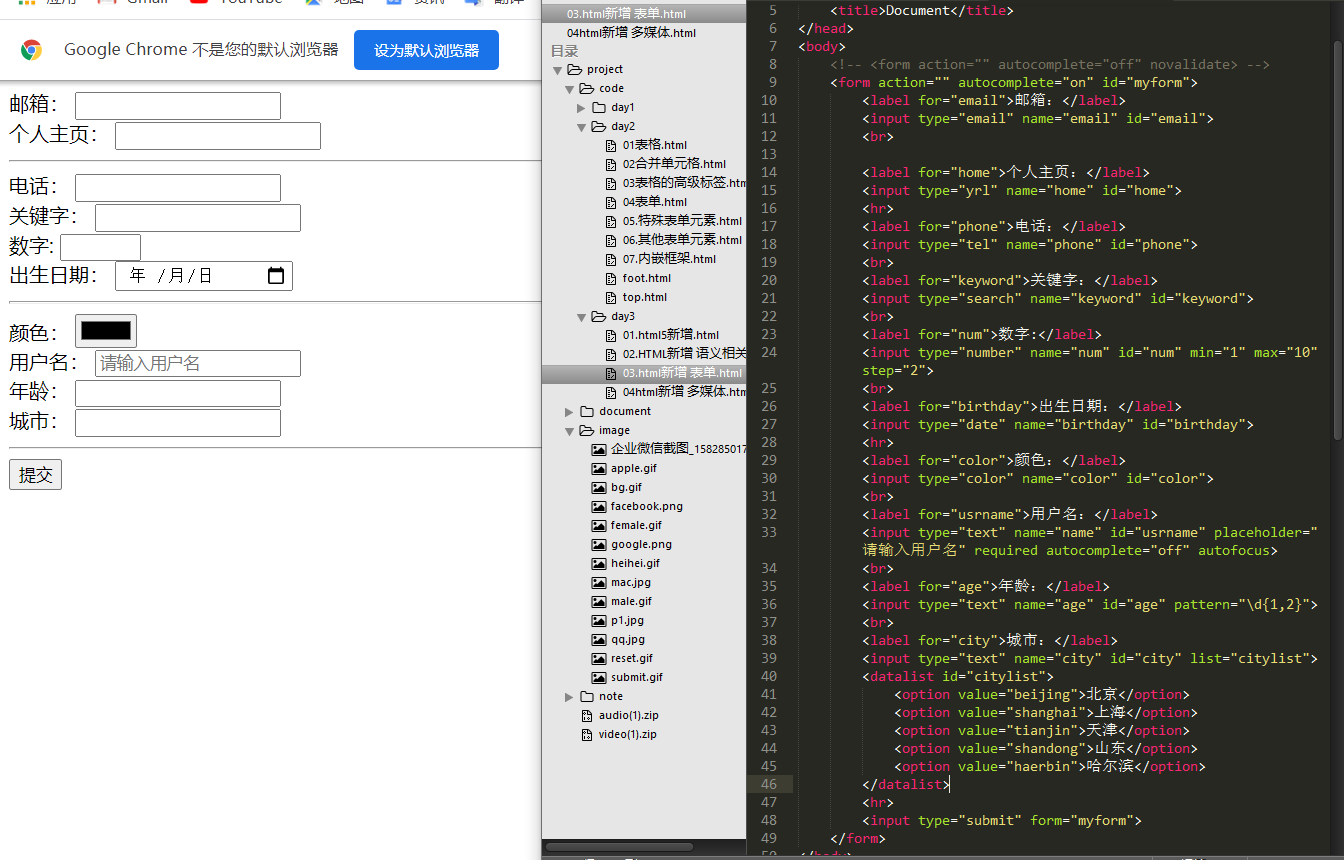Open 05.特殊表单元素.html file
The image size is (1344, 860).
(x=682, y=221)
